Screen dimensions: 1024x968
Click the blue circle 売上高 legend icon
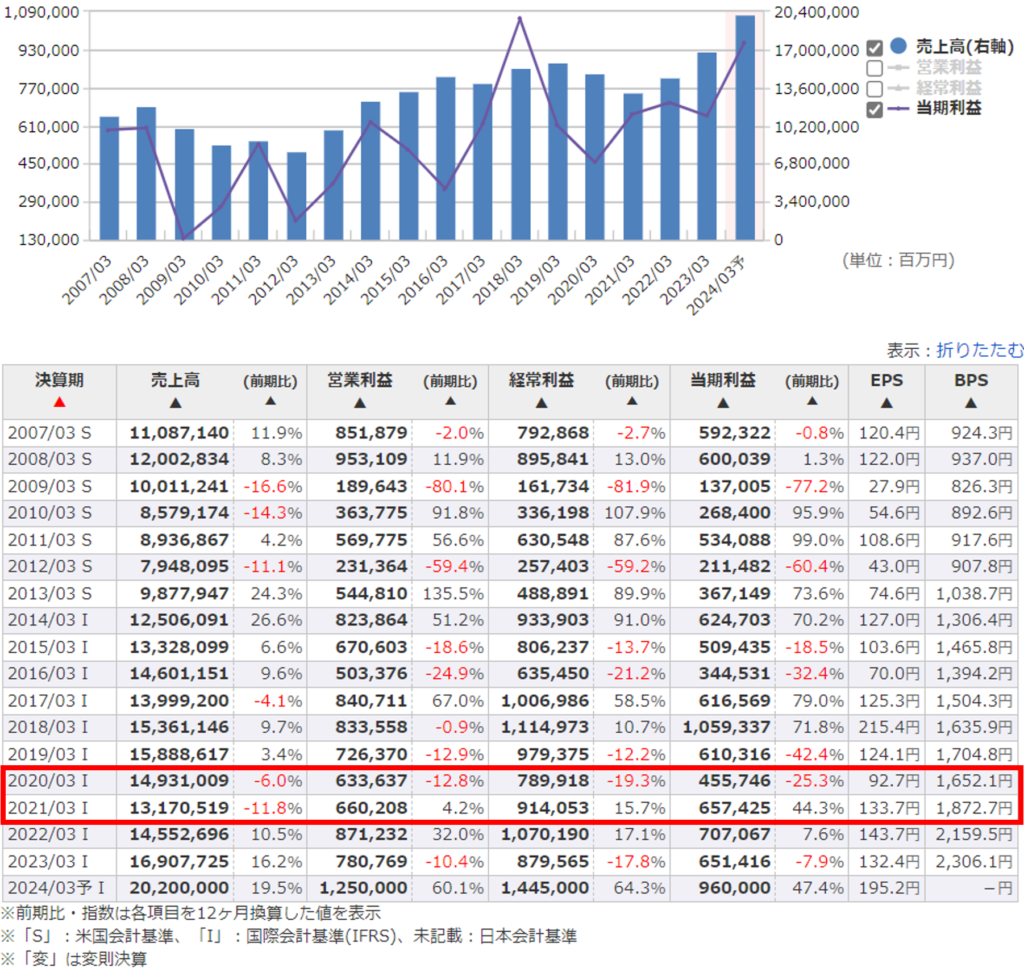pyautogui.click(x=898, y=46)
